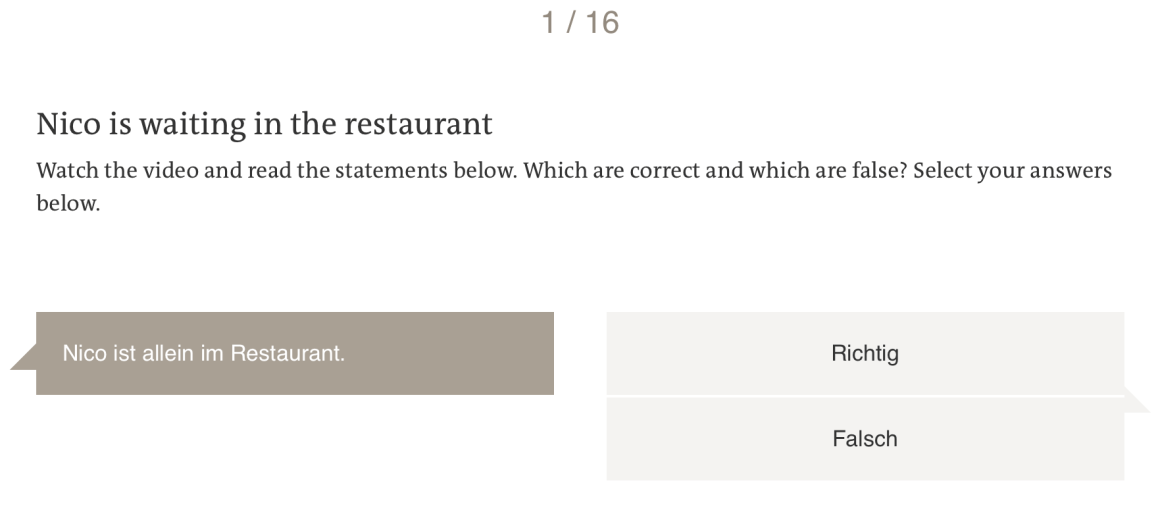
Task: Click the 1 / 16 progress counter
Action: pos(580,23)
